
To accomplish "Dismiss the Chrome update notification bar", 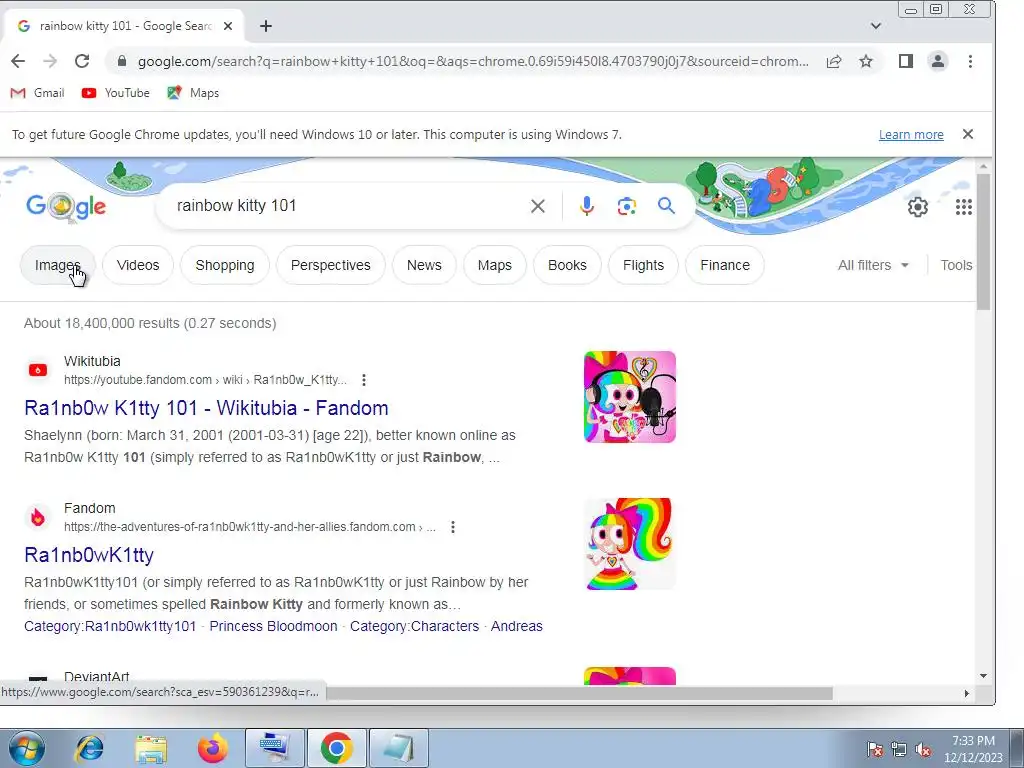I will [968, 134].
